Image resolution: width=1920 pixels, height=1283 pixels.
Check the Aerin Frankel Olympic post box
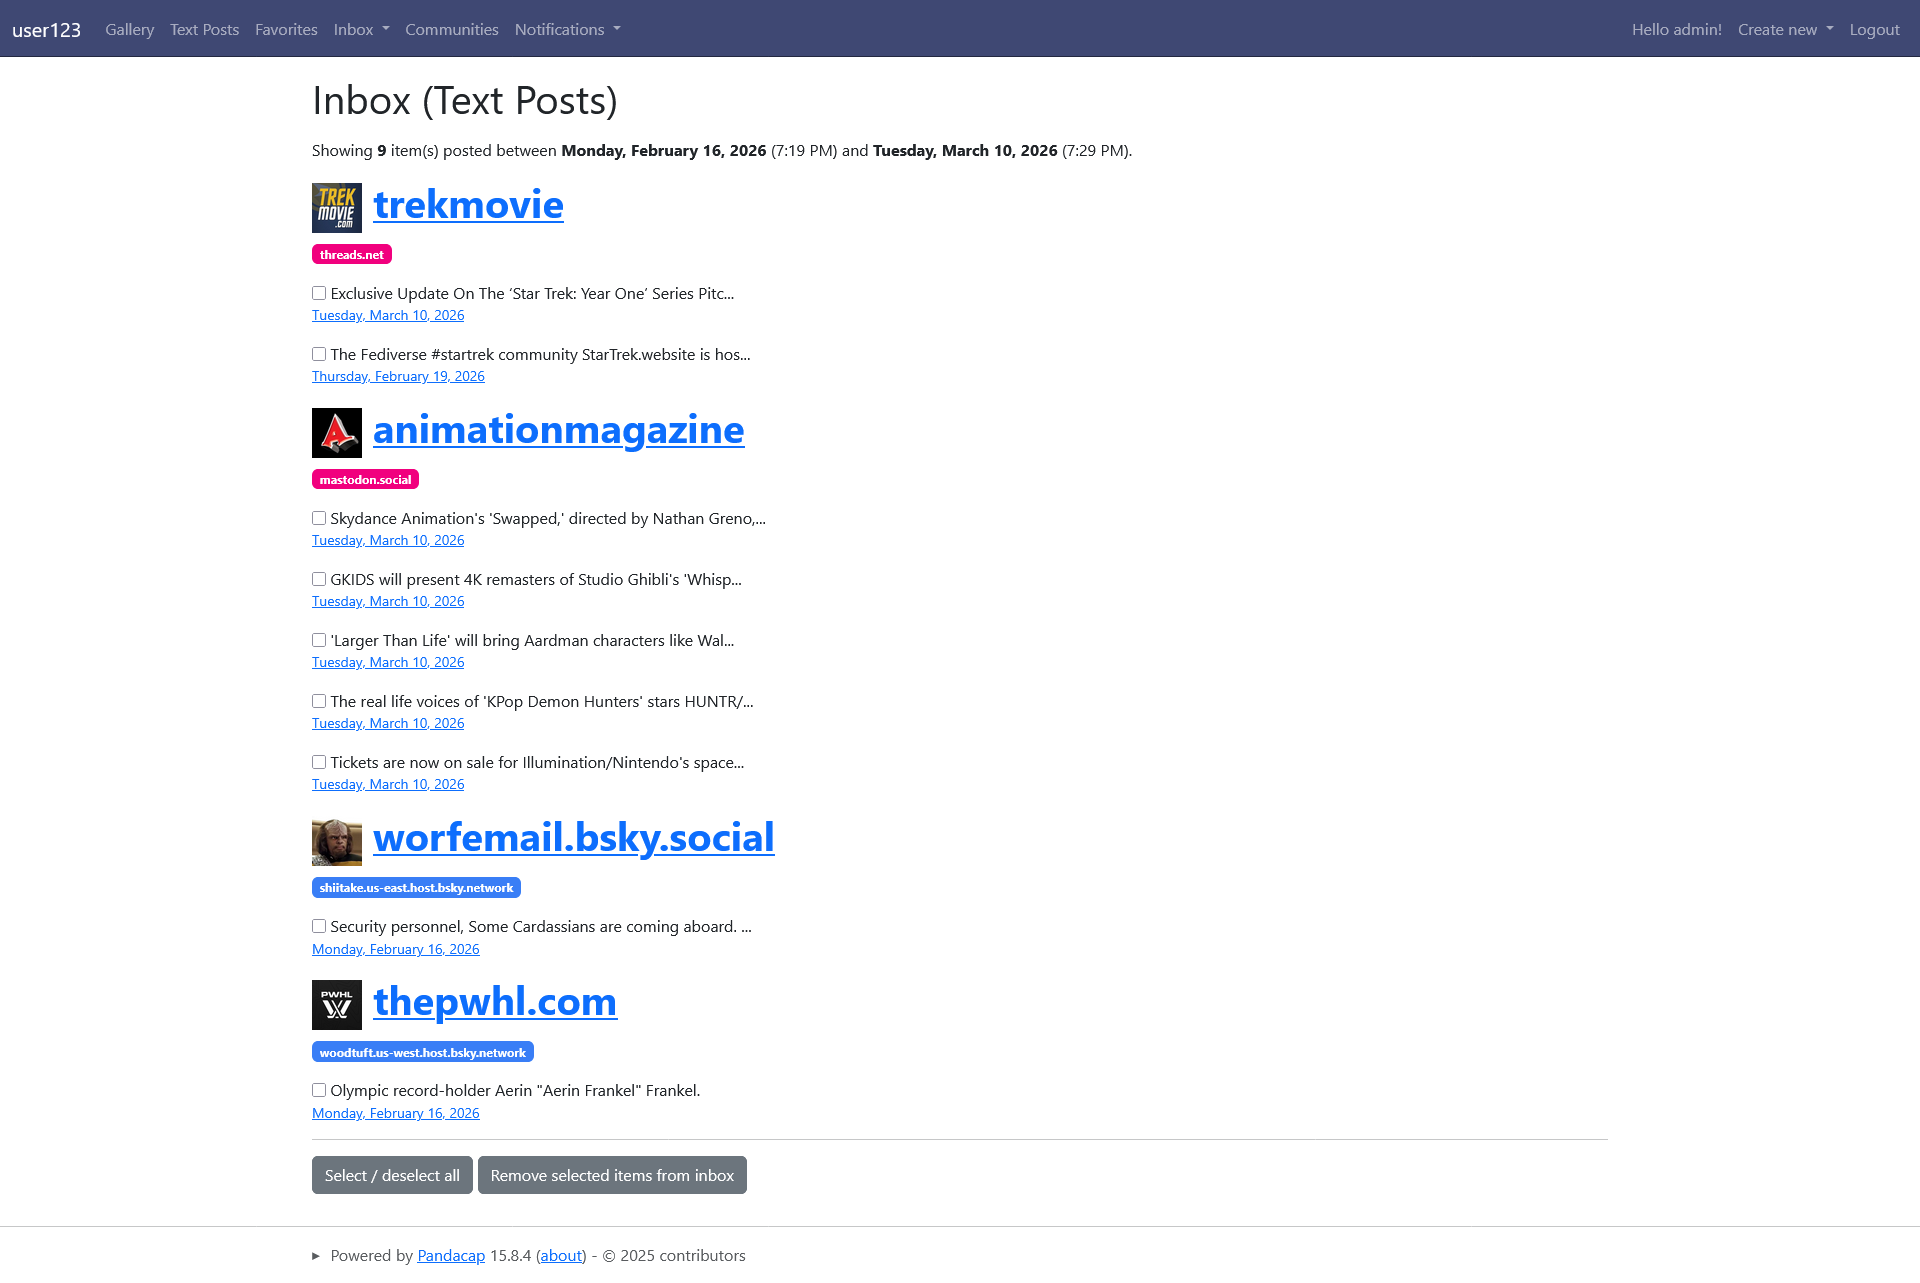pos(319,1090)
